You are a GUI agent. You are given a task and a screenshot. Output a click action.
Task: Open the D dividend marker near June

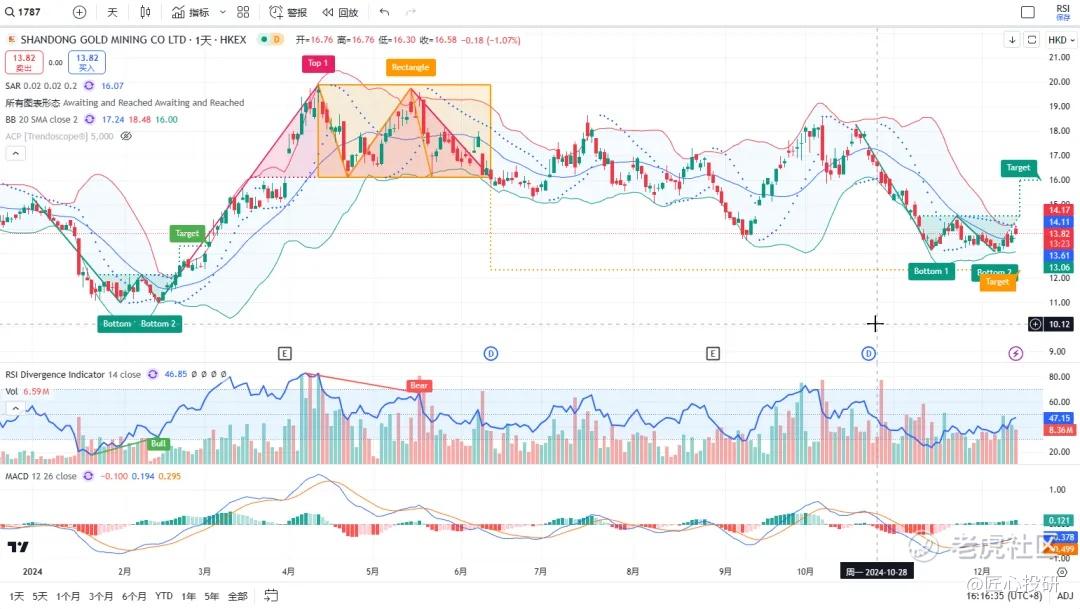coord(490,353)
